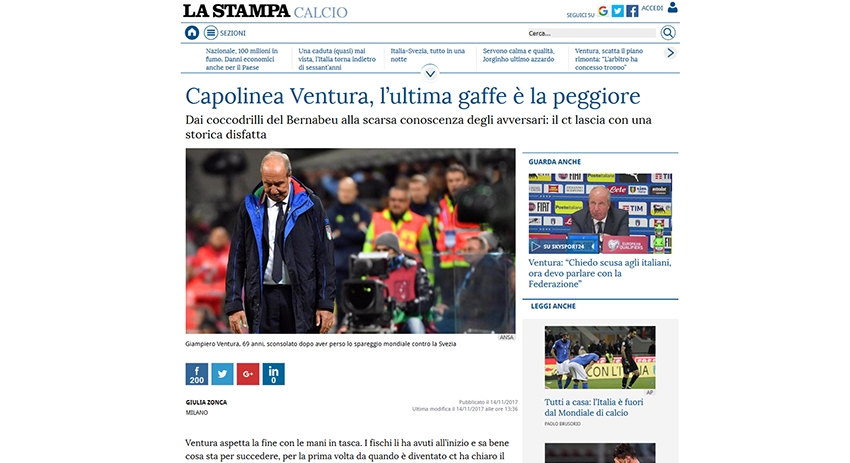This screenshot has height=463, width=850.
Task: Share article on Twitter button
Action: click(222, 374)
